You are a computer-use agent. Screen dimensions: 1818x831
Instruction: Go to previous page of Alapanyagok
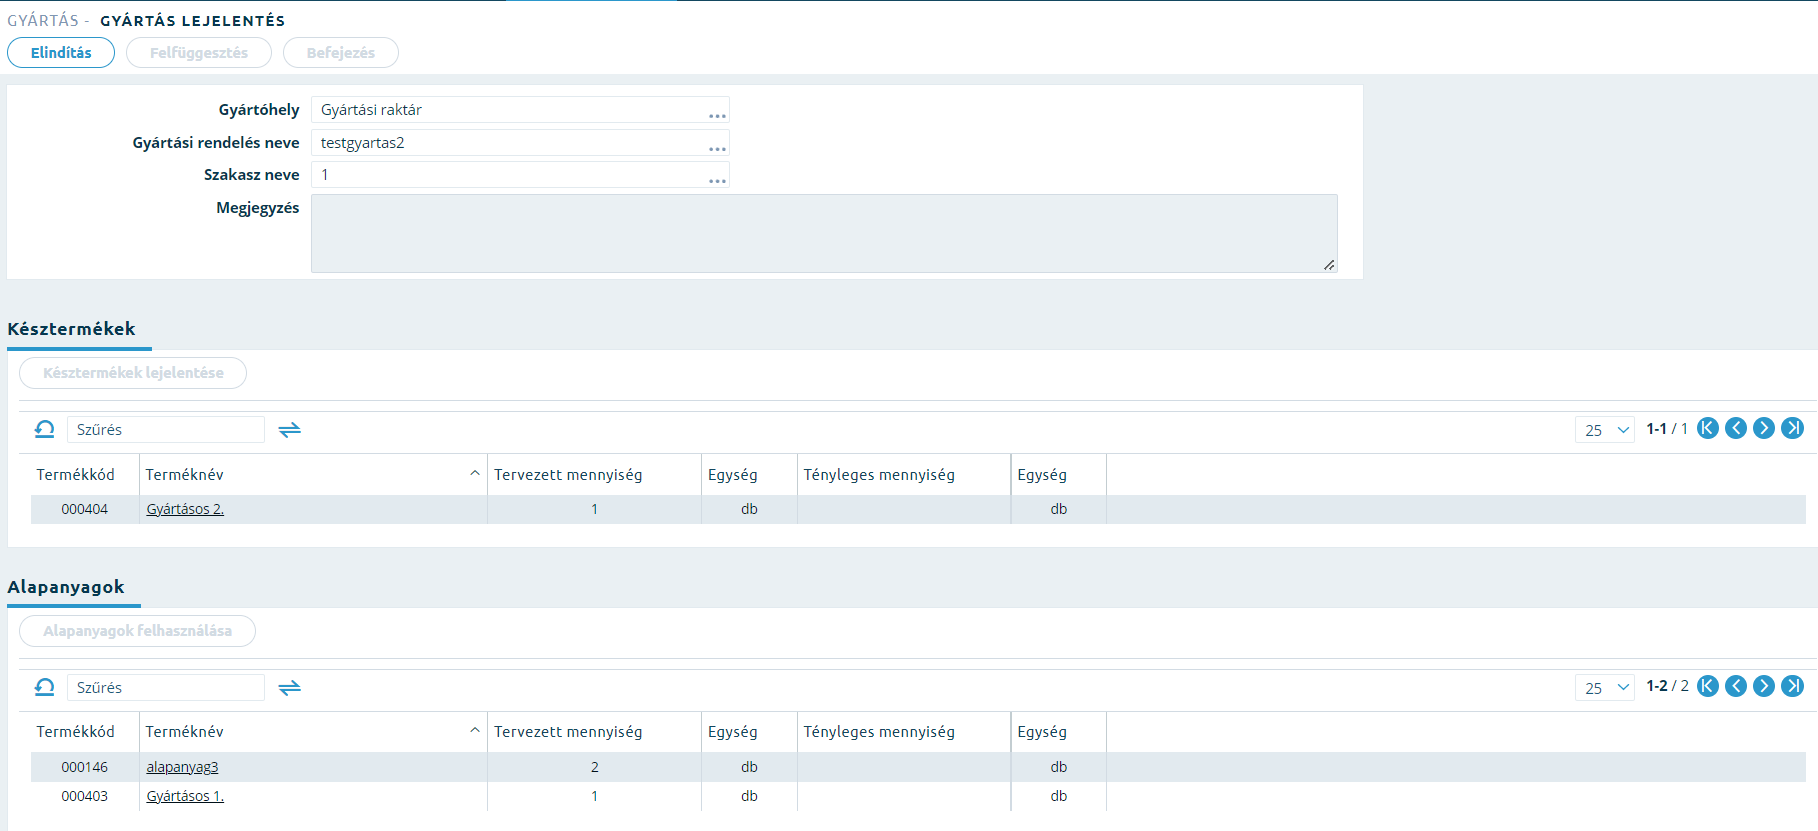coord(1736,686)
